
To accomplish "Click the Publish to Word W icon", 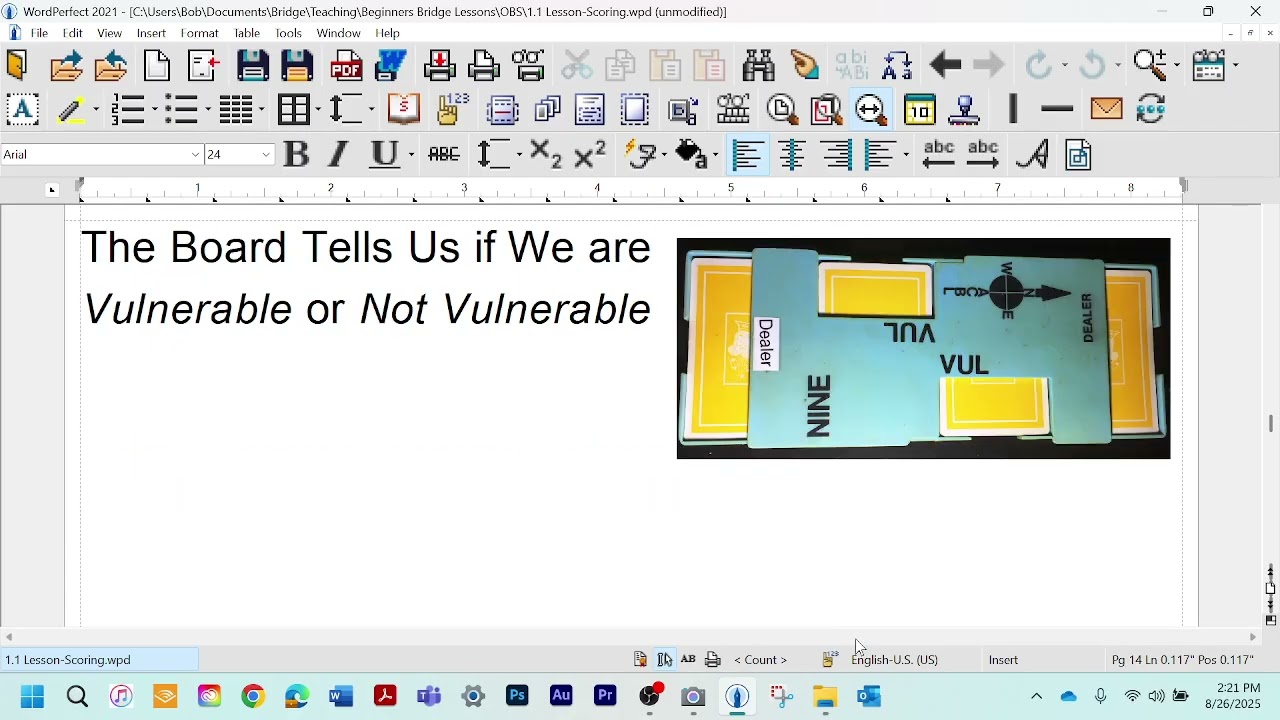I will point(391,66).
